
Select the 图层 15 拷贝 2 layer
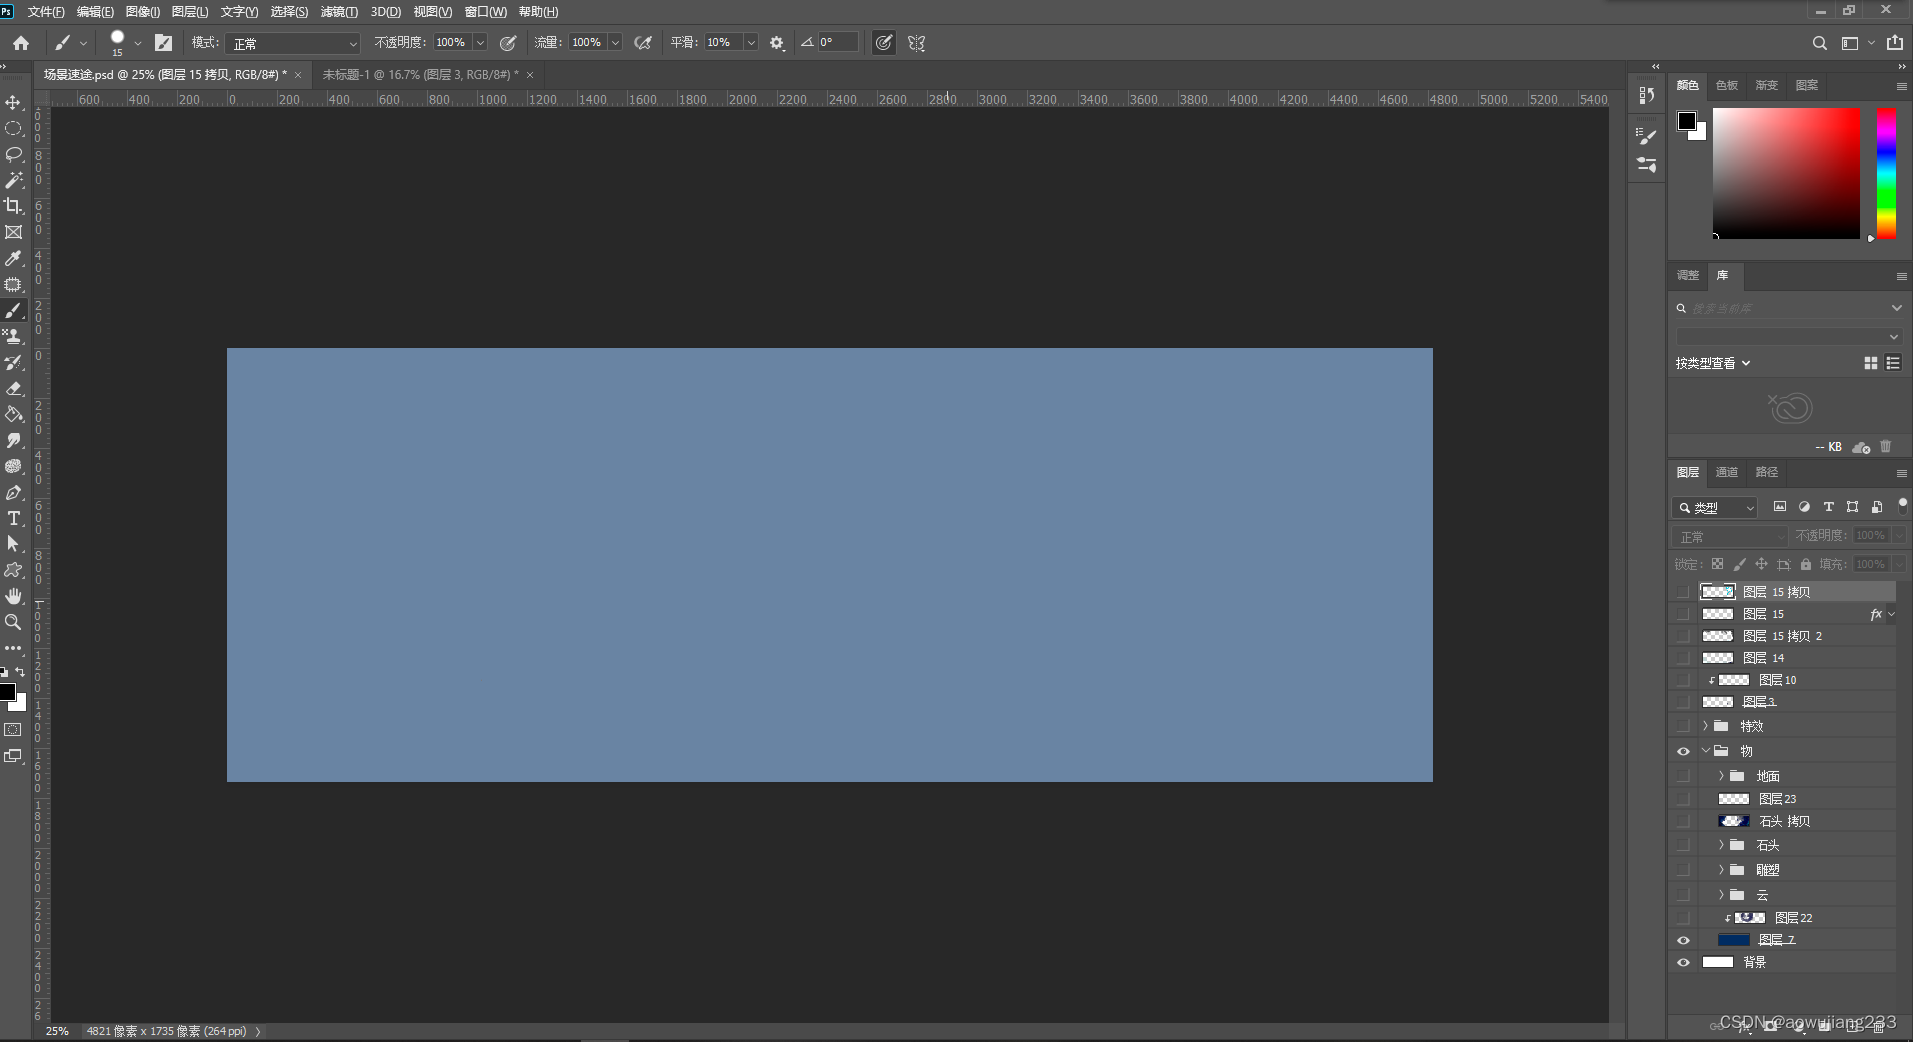(x=1785, y=636)
